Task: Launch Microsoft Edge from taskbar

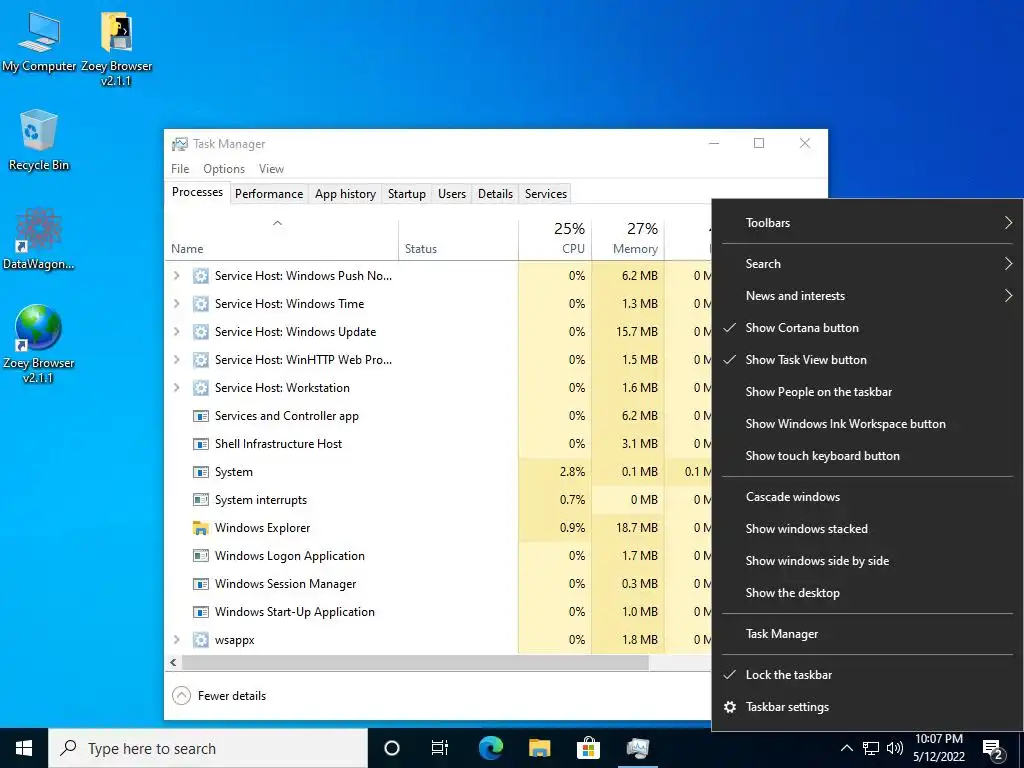Action: coord(490,748)
